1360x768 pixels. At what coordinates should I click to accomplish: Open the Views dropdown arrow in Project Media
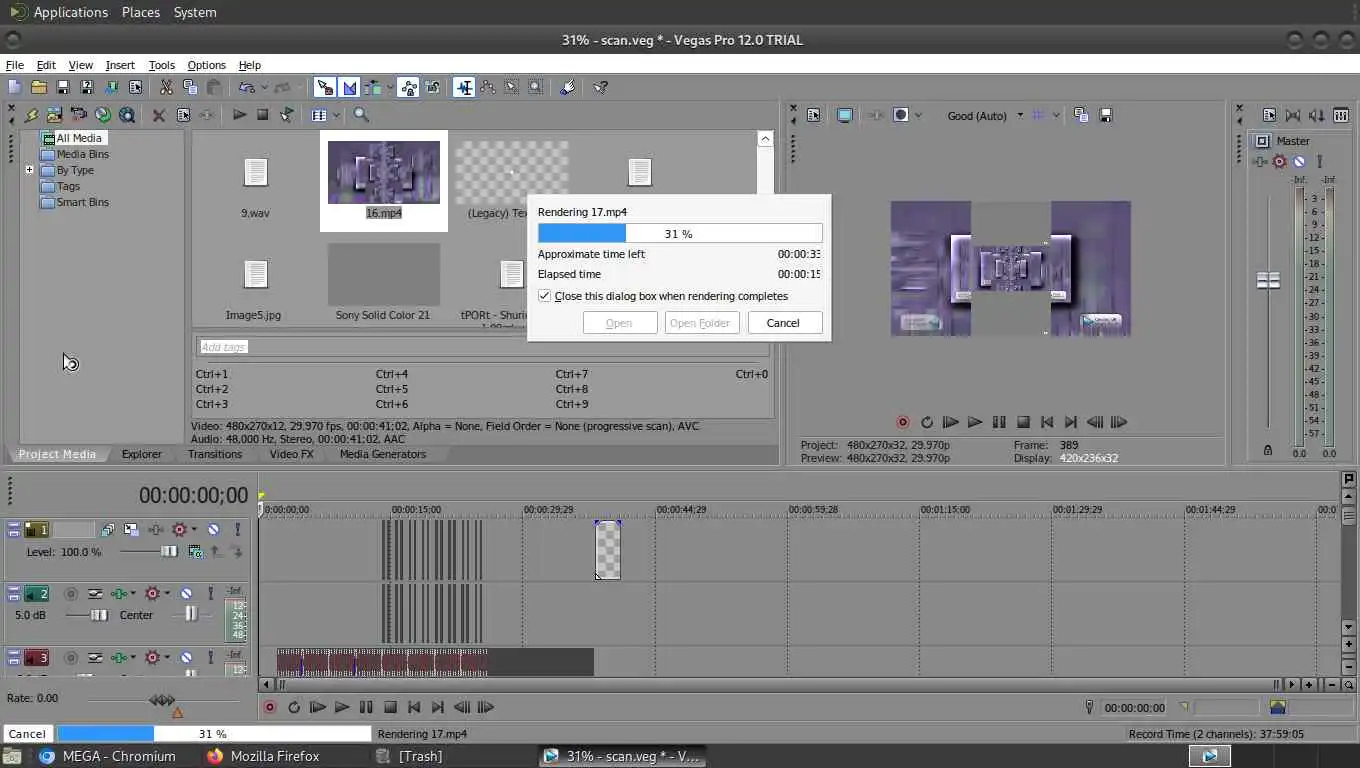[336, 115]
